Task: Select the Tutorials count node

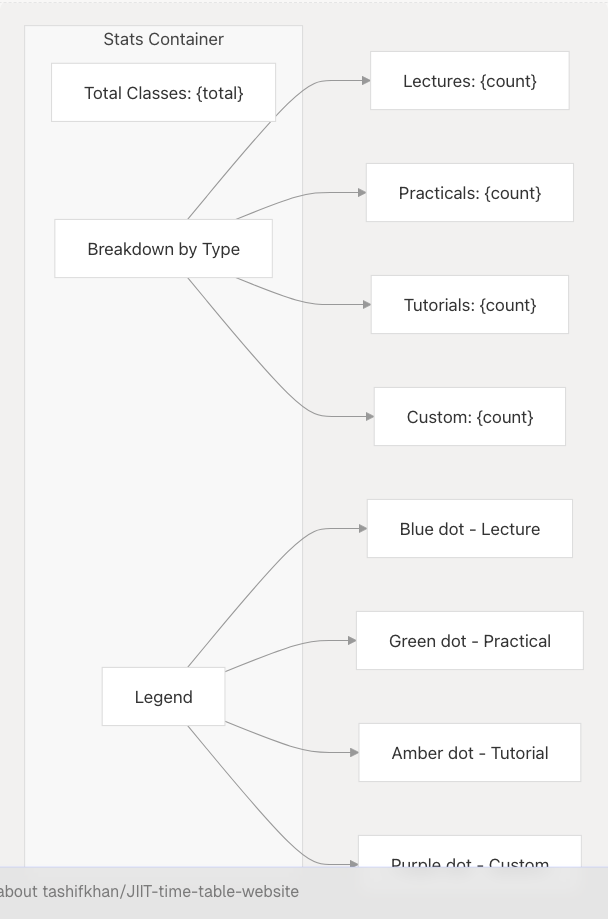Action: [469, 305]
